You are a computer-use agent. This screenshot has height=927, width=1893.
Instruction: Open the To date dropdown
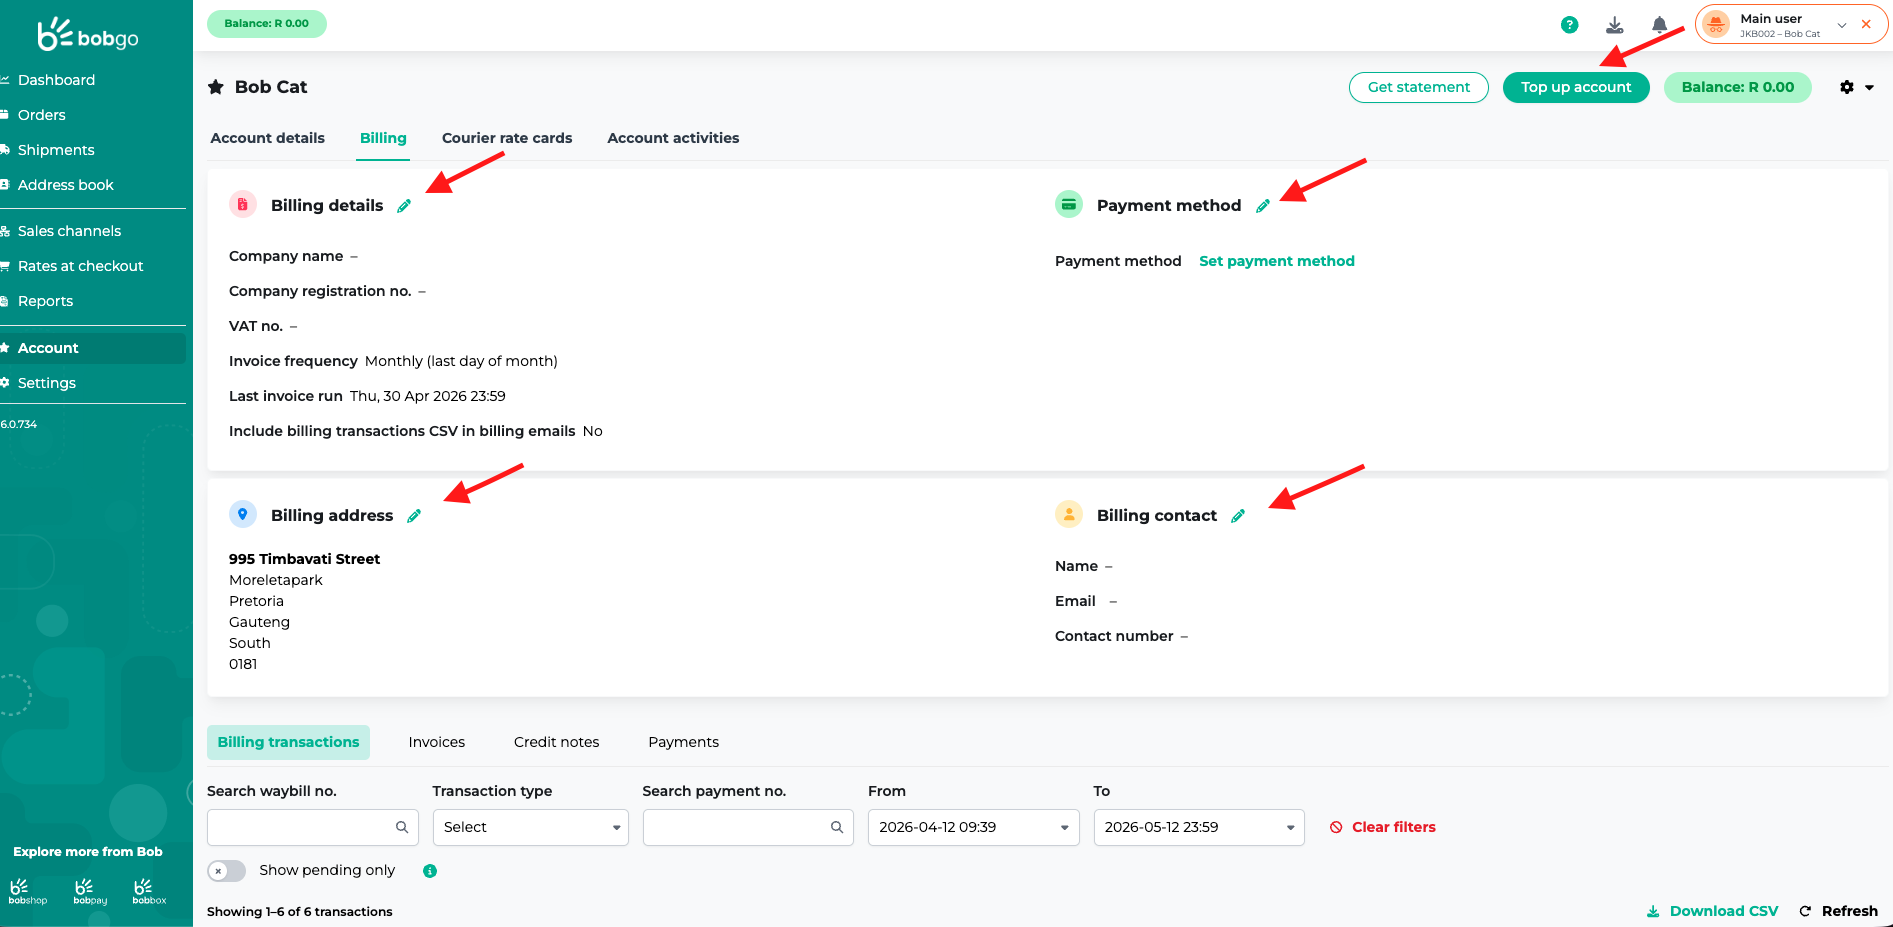click(1290, 828)
